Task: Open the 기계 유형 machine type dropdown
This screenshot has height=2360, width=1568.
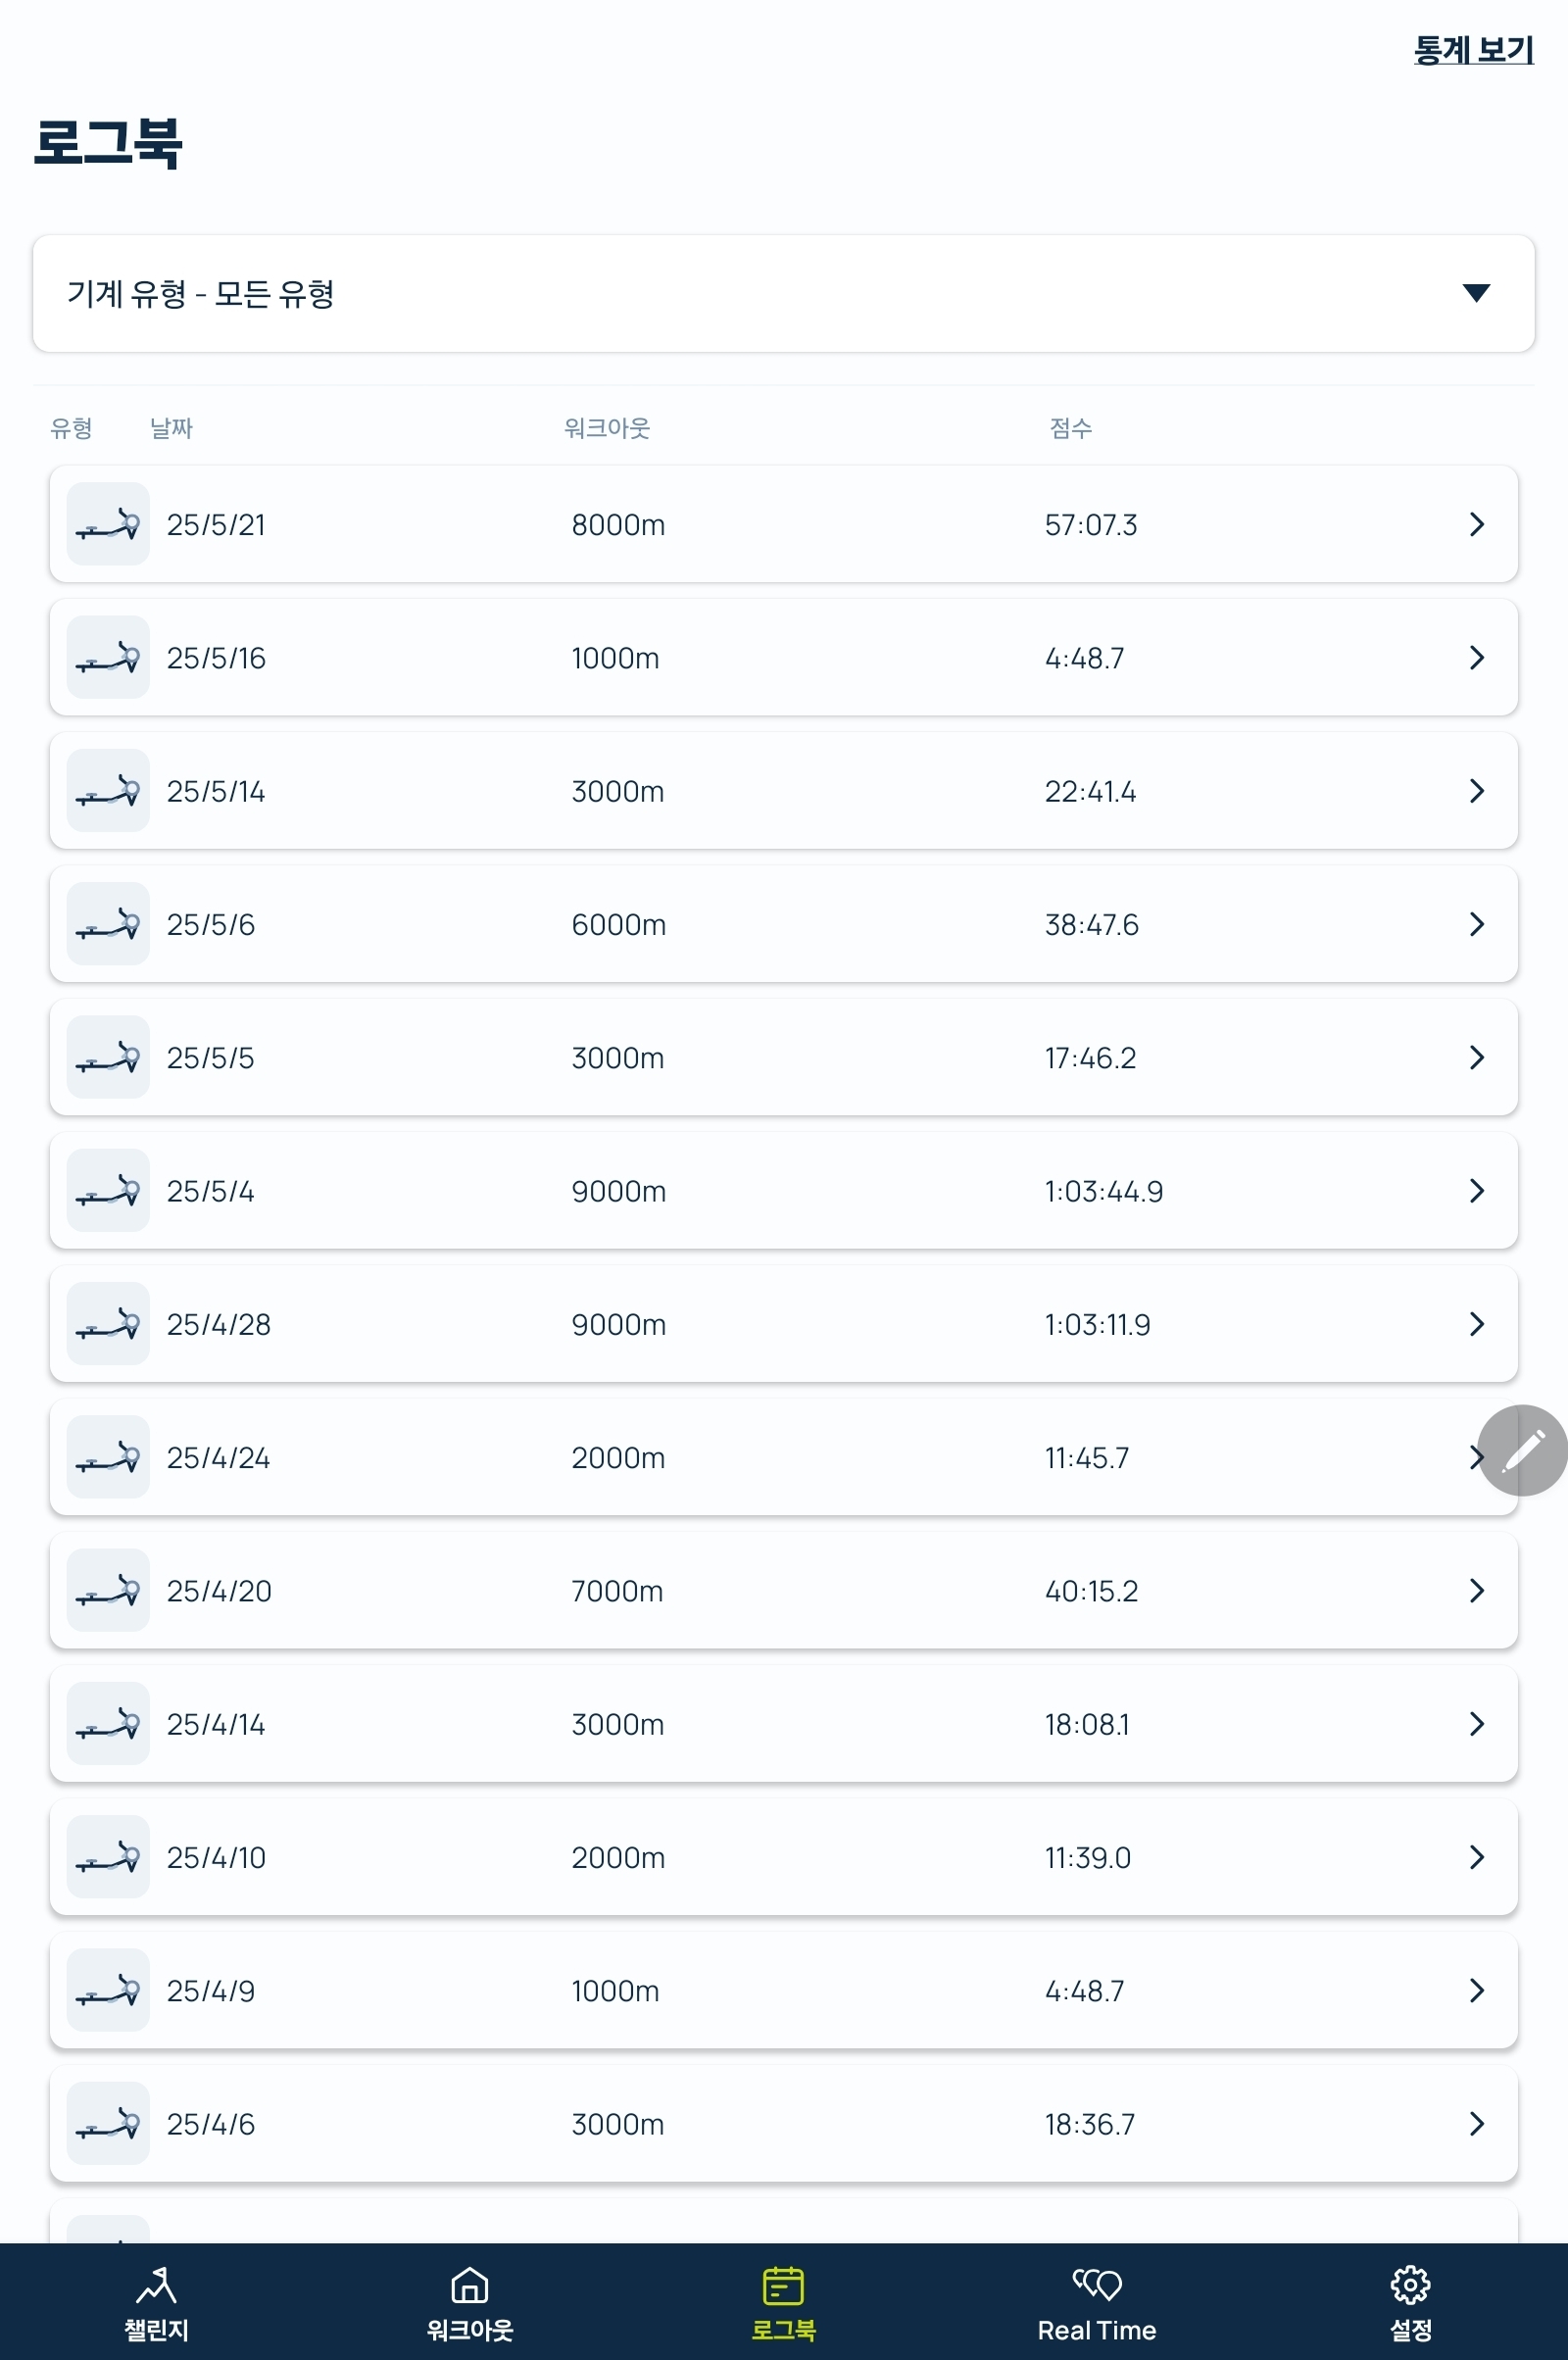Action: click(783, 293)
